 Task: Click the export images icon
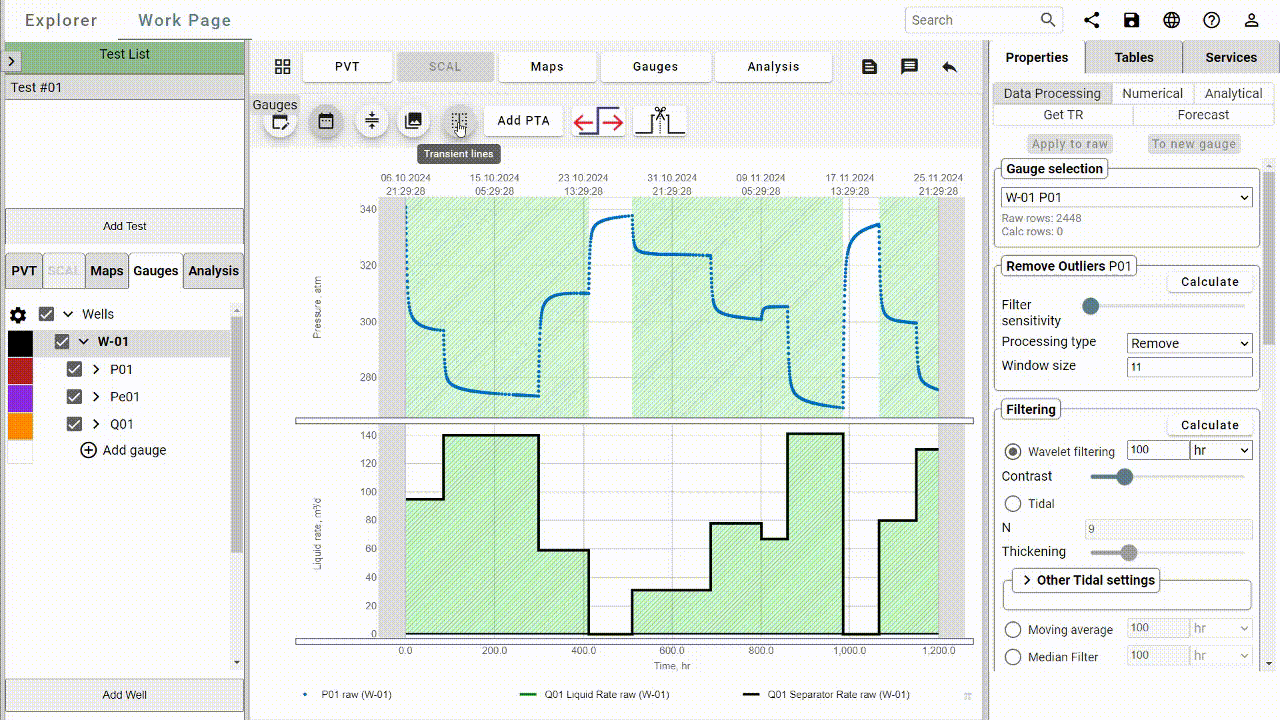pos(413,121)
